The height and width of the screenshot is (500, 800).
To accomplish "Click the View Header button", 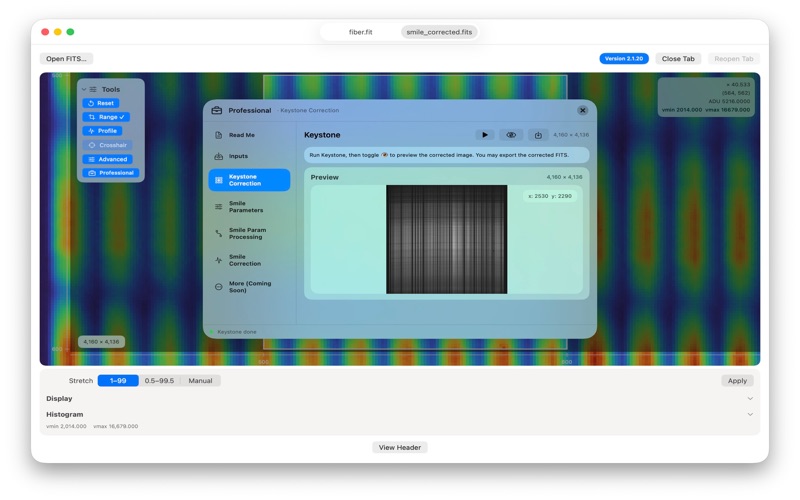I will coord(400,447).
